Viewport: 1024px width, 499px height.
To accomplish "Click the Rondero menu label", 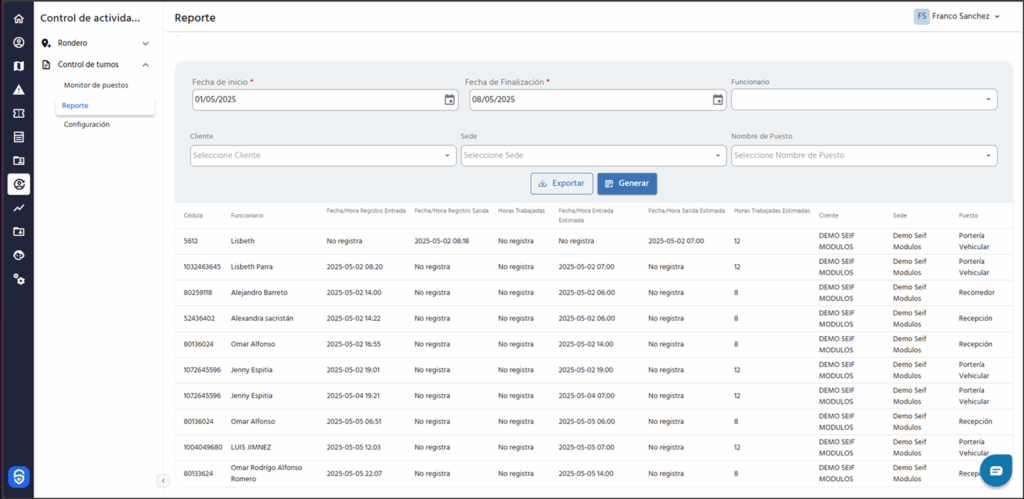I will (x=72, y=43).
